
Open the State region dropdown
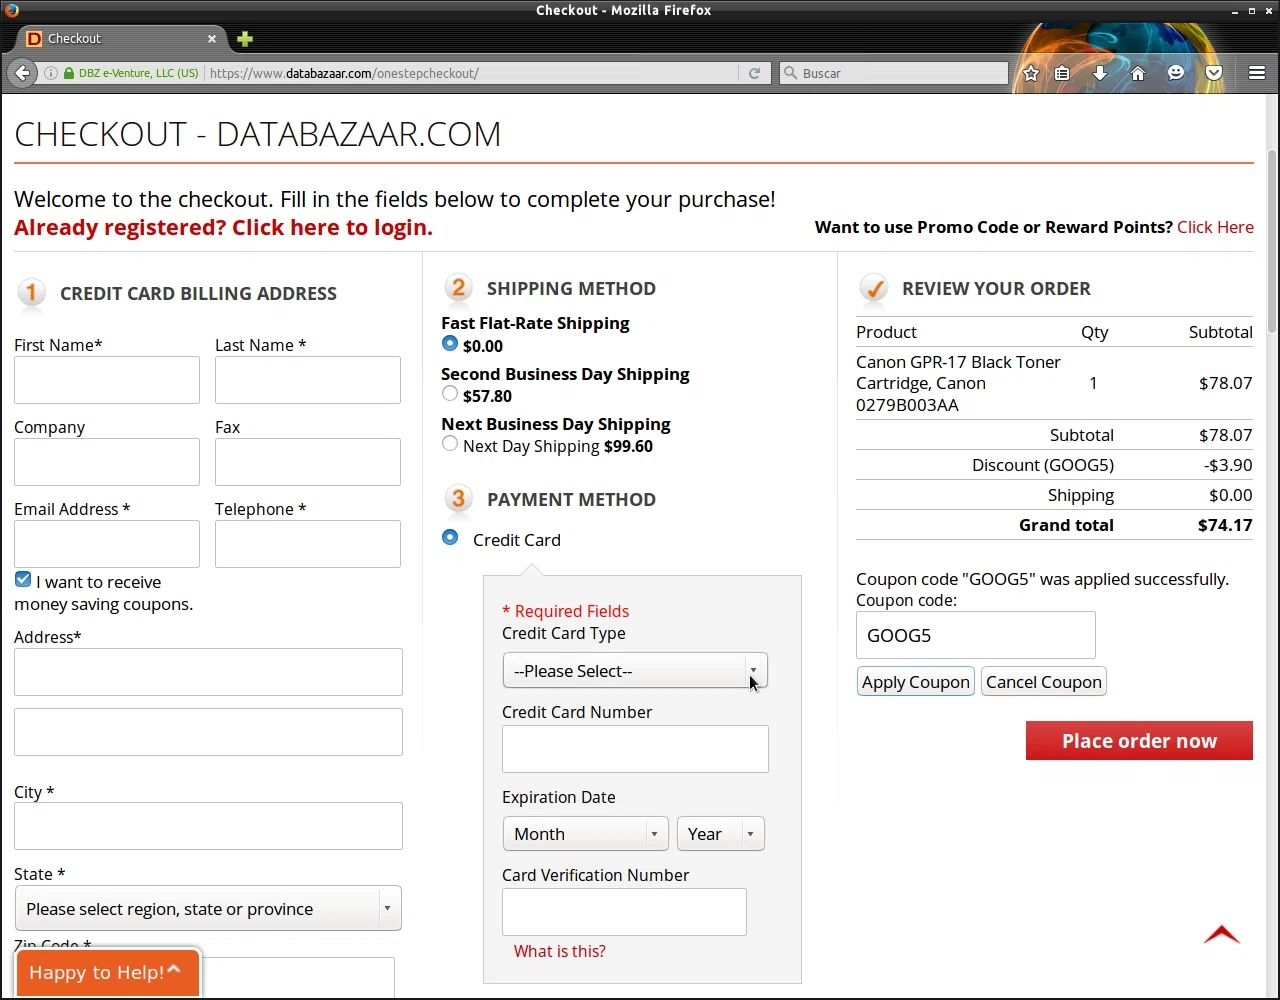point(208,909)
